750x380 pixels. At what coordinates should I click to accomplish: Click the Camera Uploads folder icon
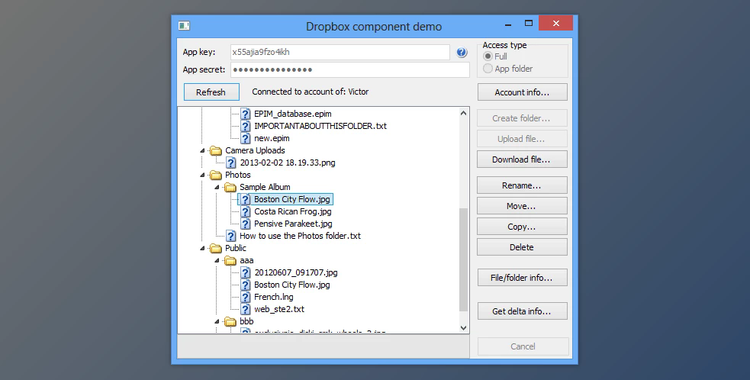coord(216,151)
